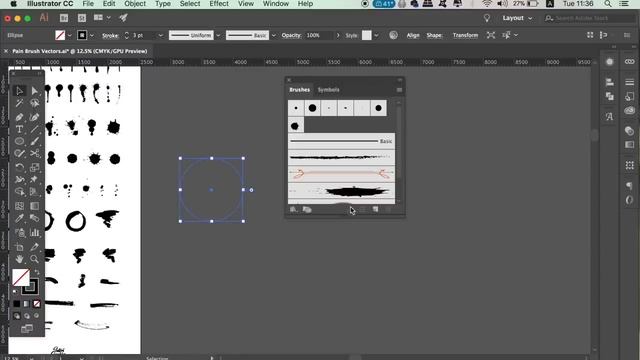
Task: Open the Window menu
Action: point(276,4)
